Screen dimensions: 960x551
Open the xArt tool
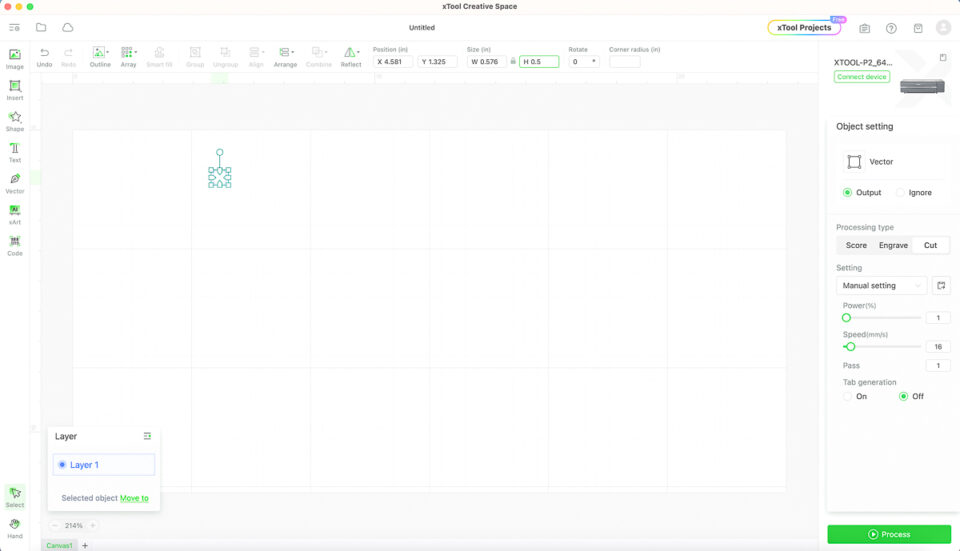click(x=14, y=213)
